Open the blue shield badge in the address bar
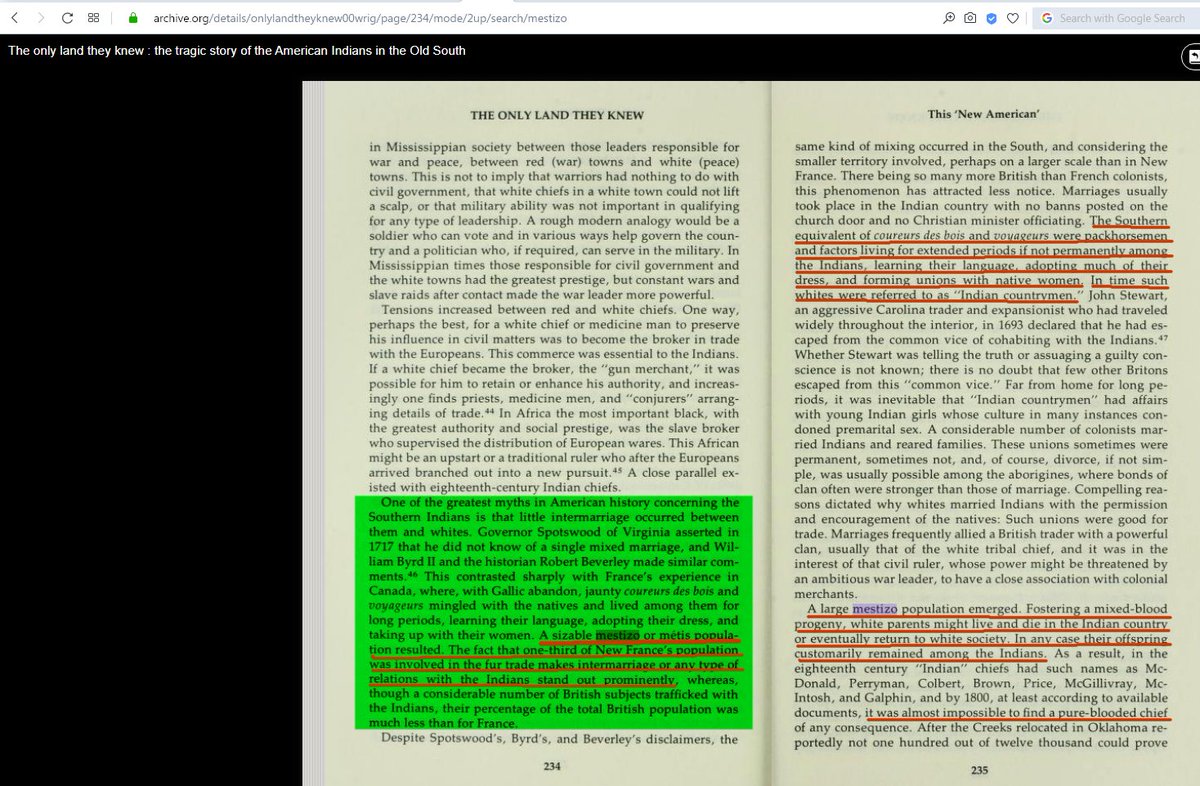This screenshot has height=786, width=1200. [x=991, y=18]
